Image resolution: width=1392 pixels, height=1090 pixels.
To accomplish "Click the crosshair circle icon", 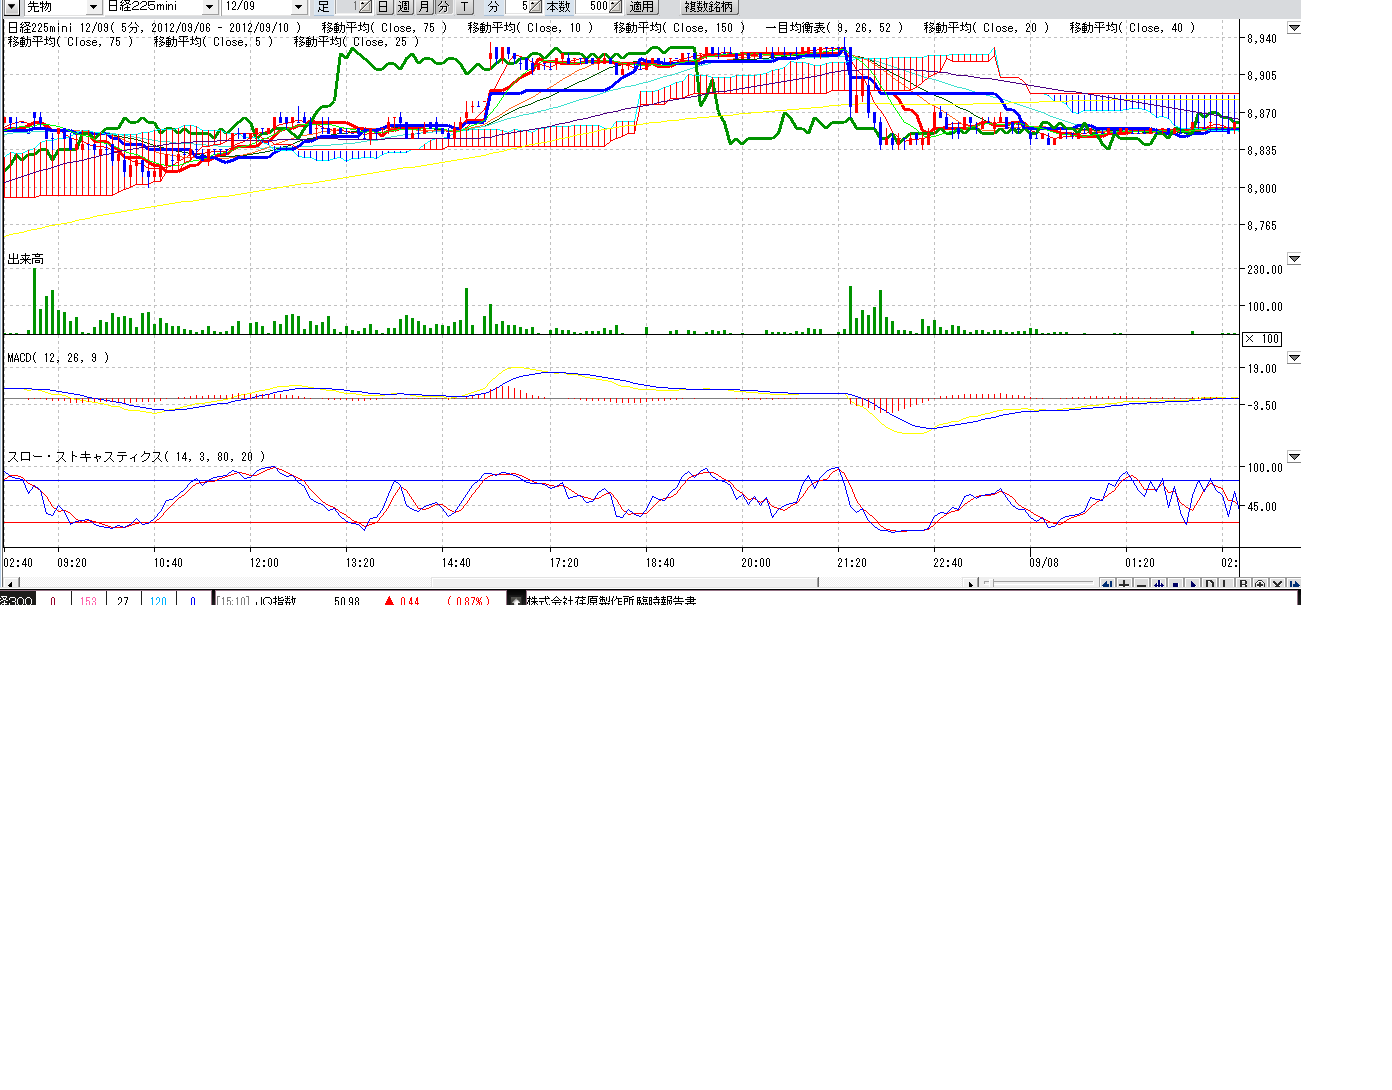I will [x=1260, y=585].
